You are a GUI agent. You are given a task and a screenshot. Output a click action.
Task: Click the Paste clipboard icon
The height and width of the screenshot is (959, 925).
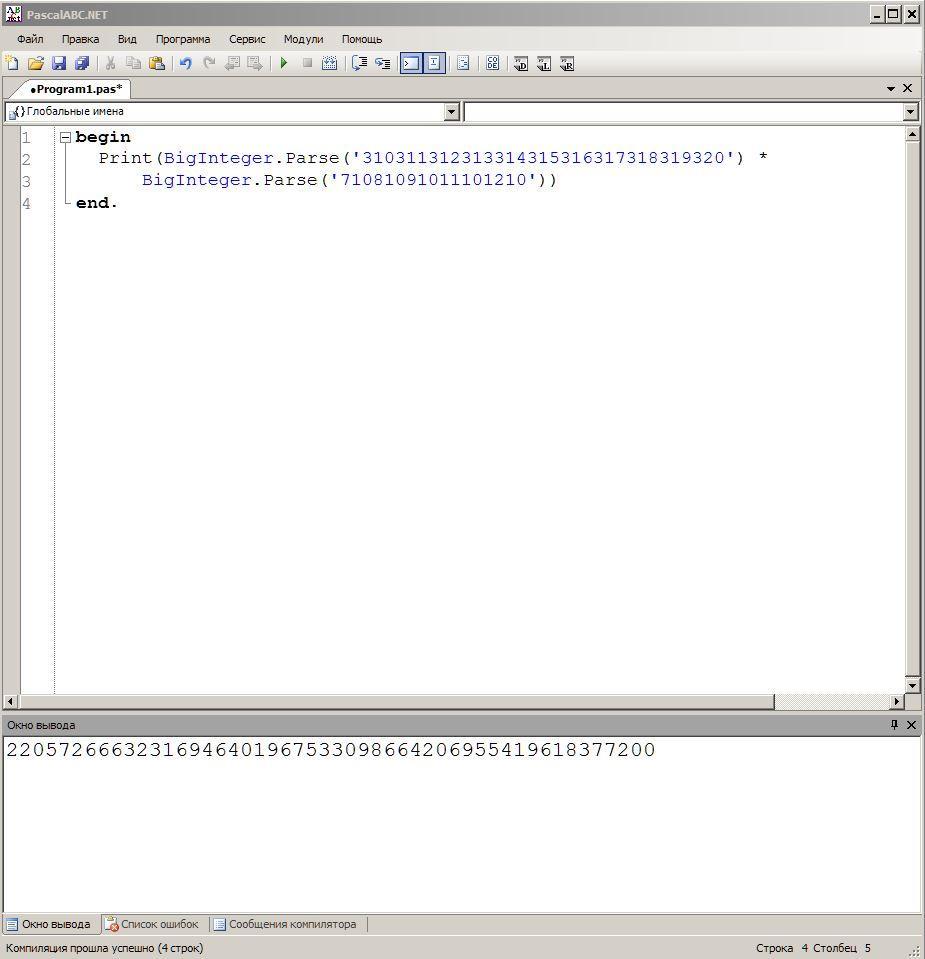157,63
